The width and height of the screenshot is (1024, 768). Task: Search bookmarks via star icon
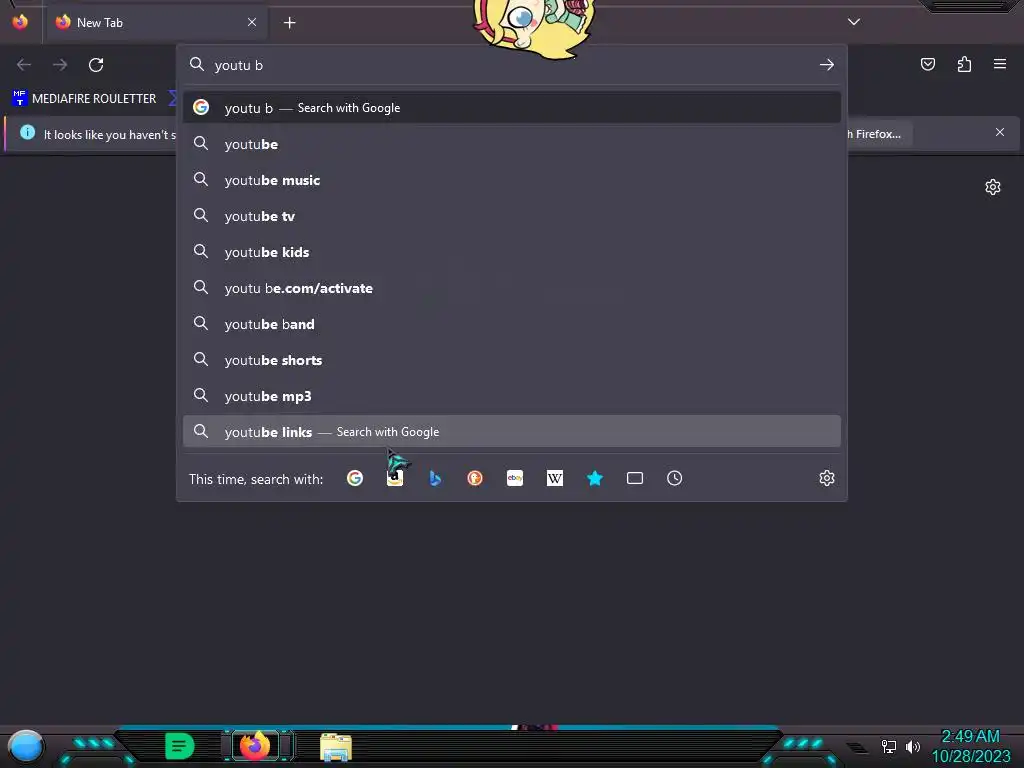point(595,478)
